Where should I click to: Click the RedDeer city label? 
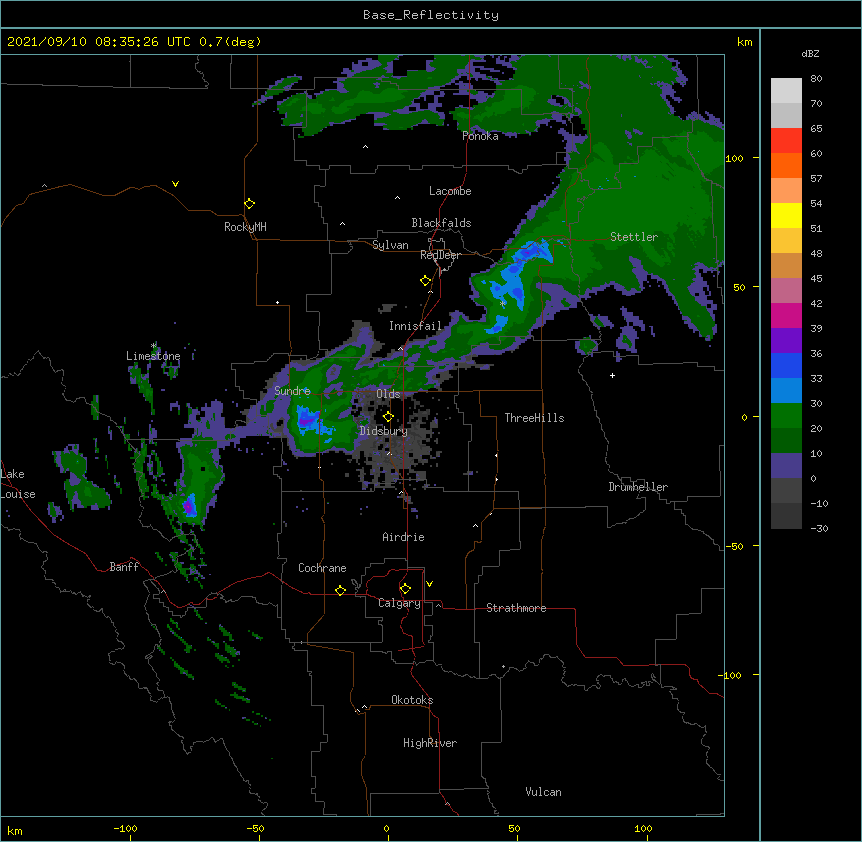[440, 255]
